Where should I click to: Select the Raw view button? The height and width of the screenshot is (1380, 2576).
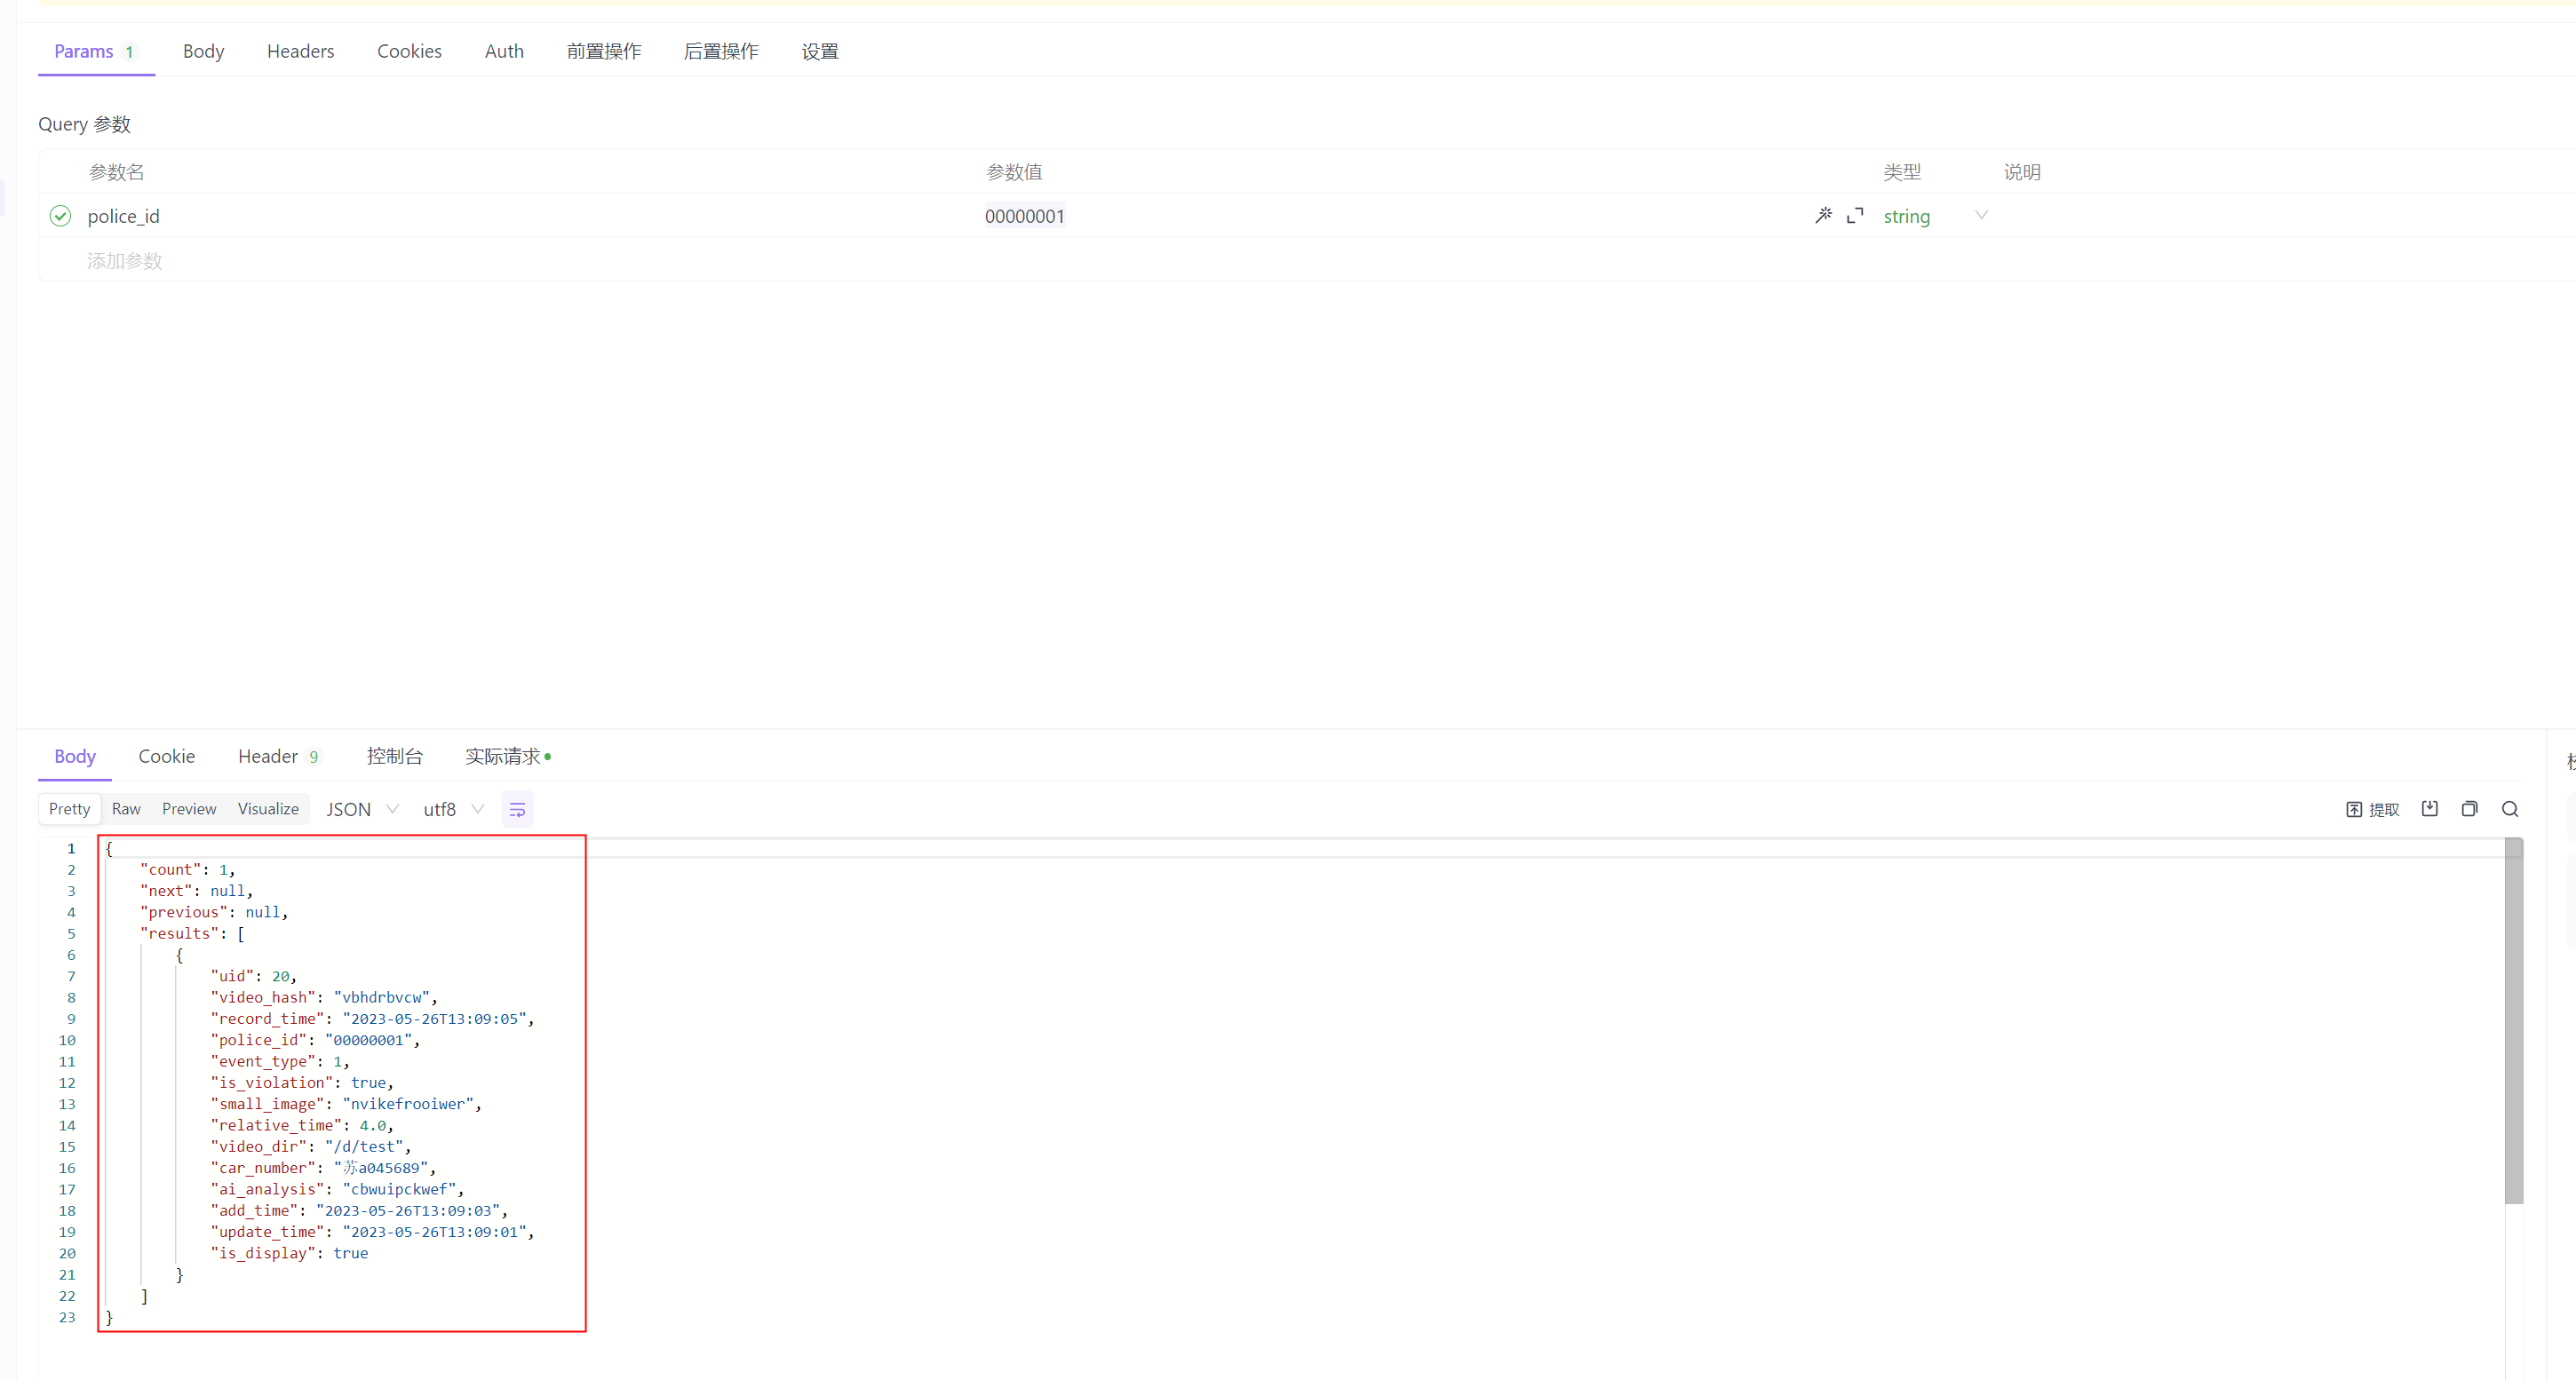click(x=126, y=808)
